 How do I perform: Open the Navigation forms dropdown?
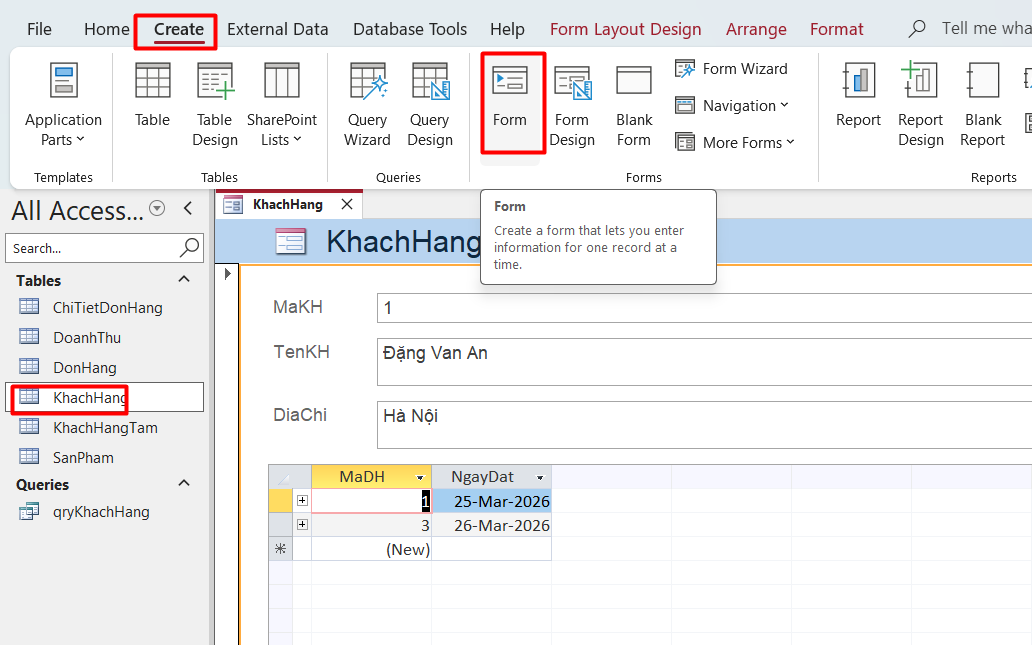click(732, 106)
